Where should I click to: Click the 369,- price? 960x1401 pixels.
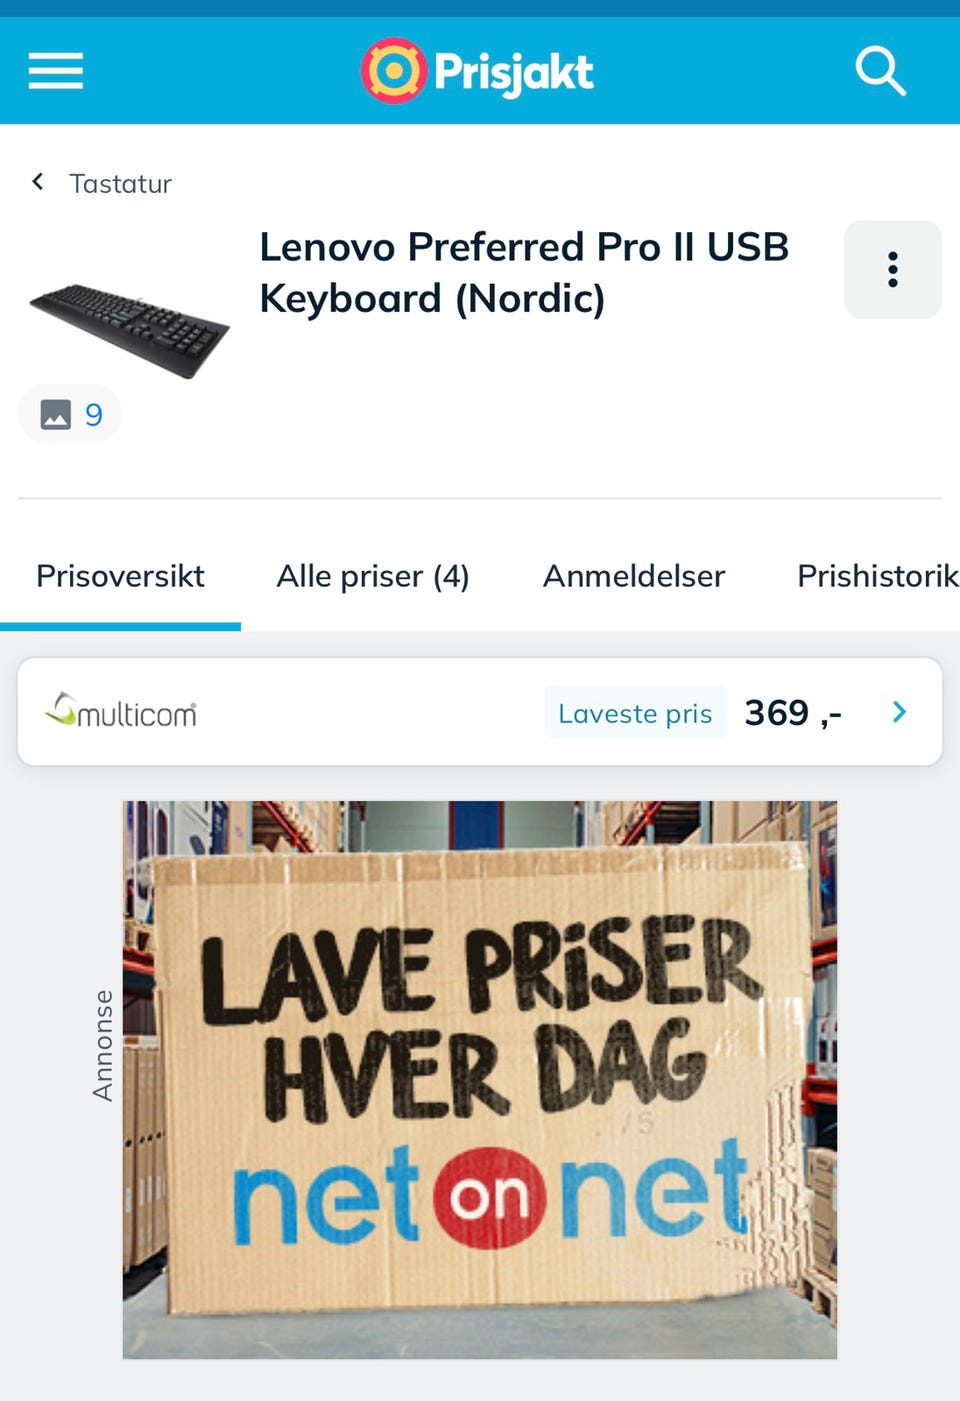tap(793, 713)
